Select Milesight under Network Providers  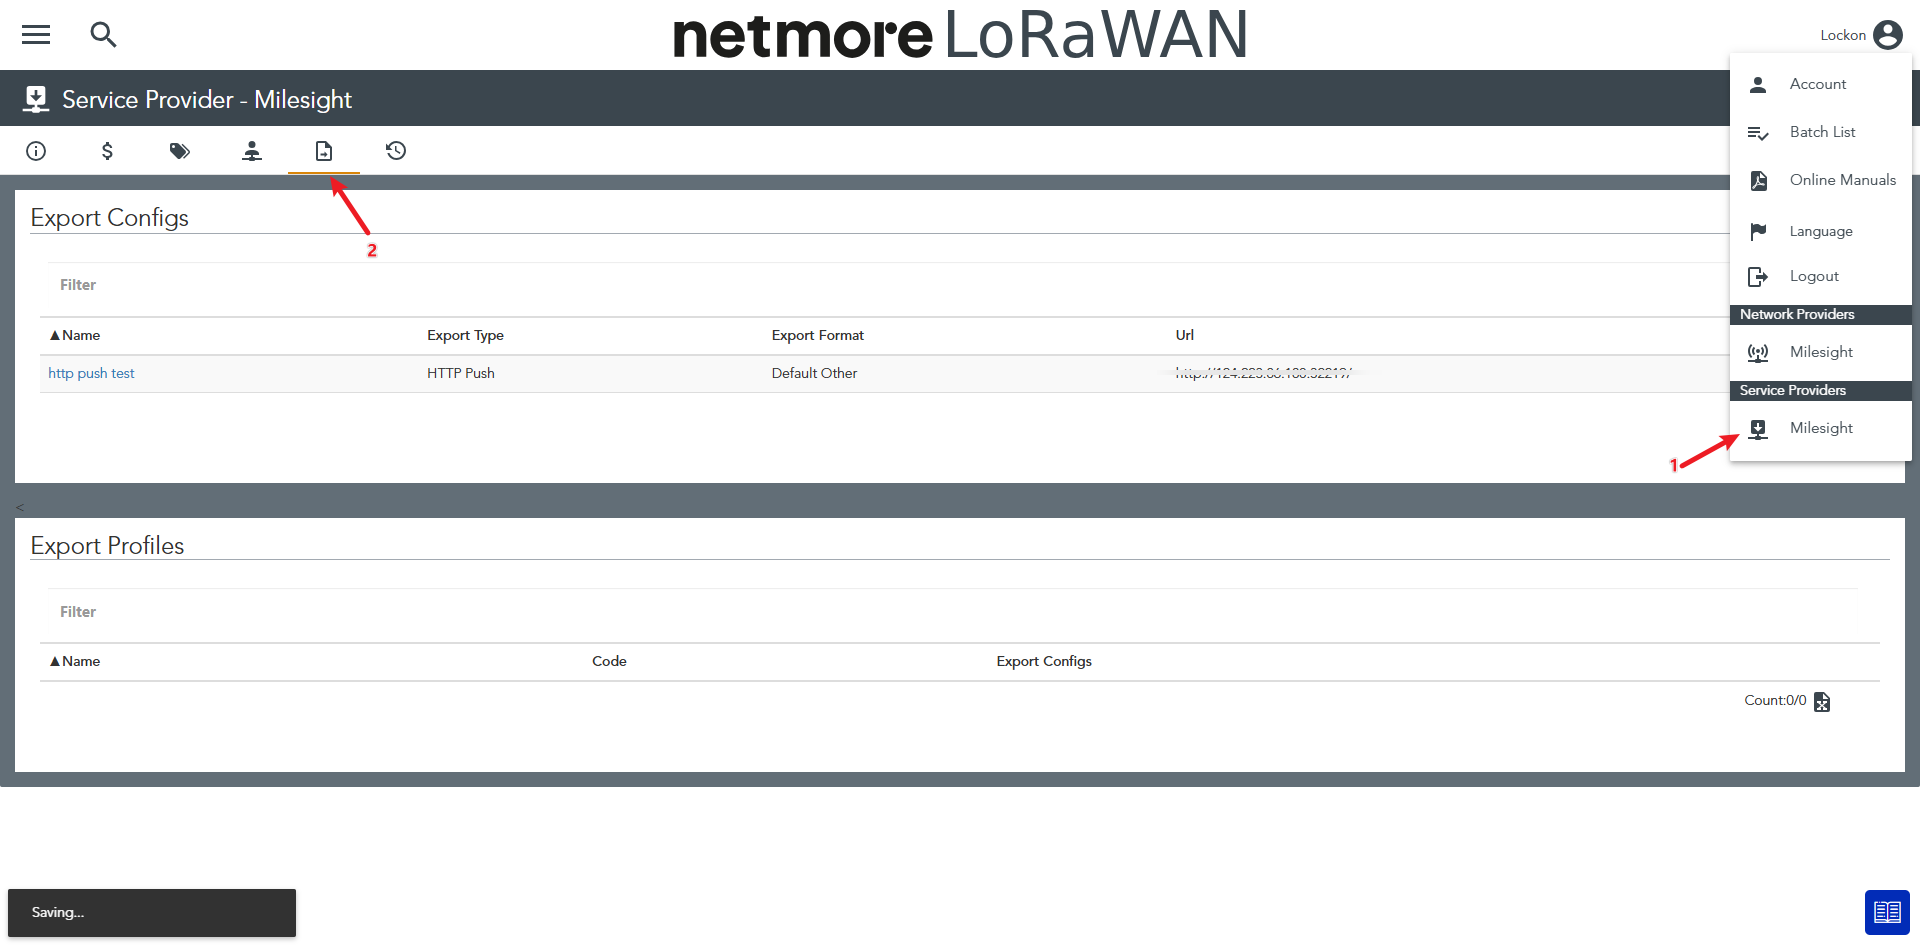(1820, 352)
